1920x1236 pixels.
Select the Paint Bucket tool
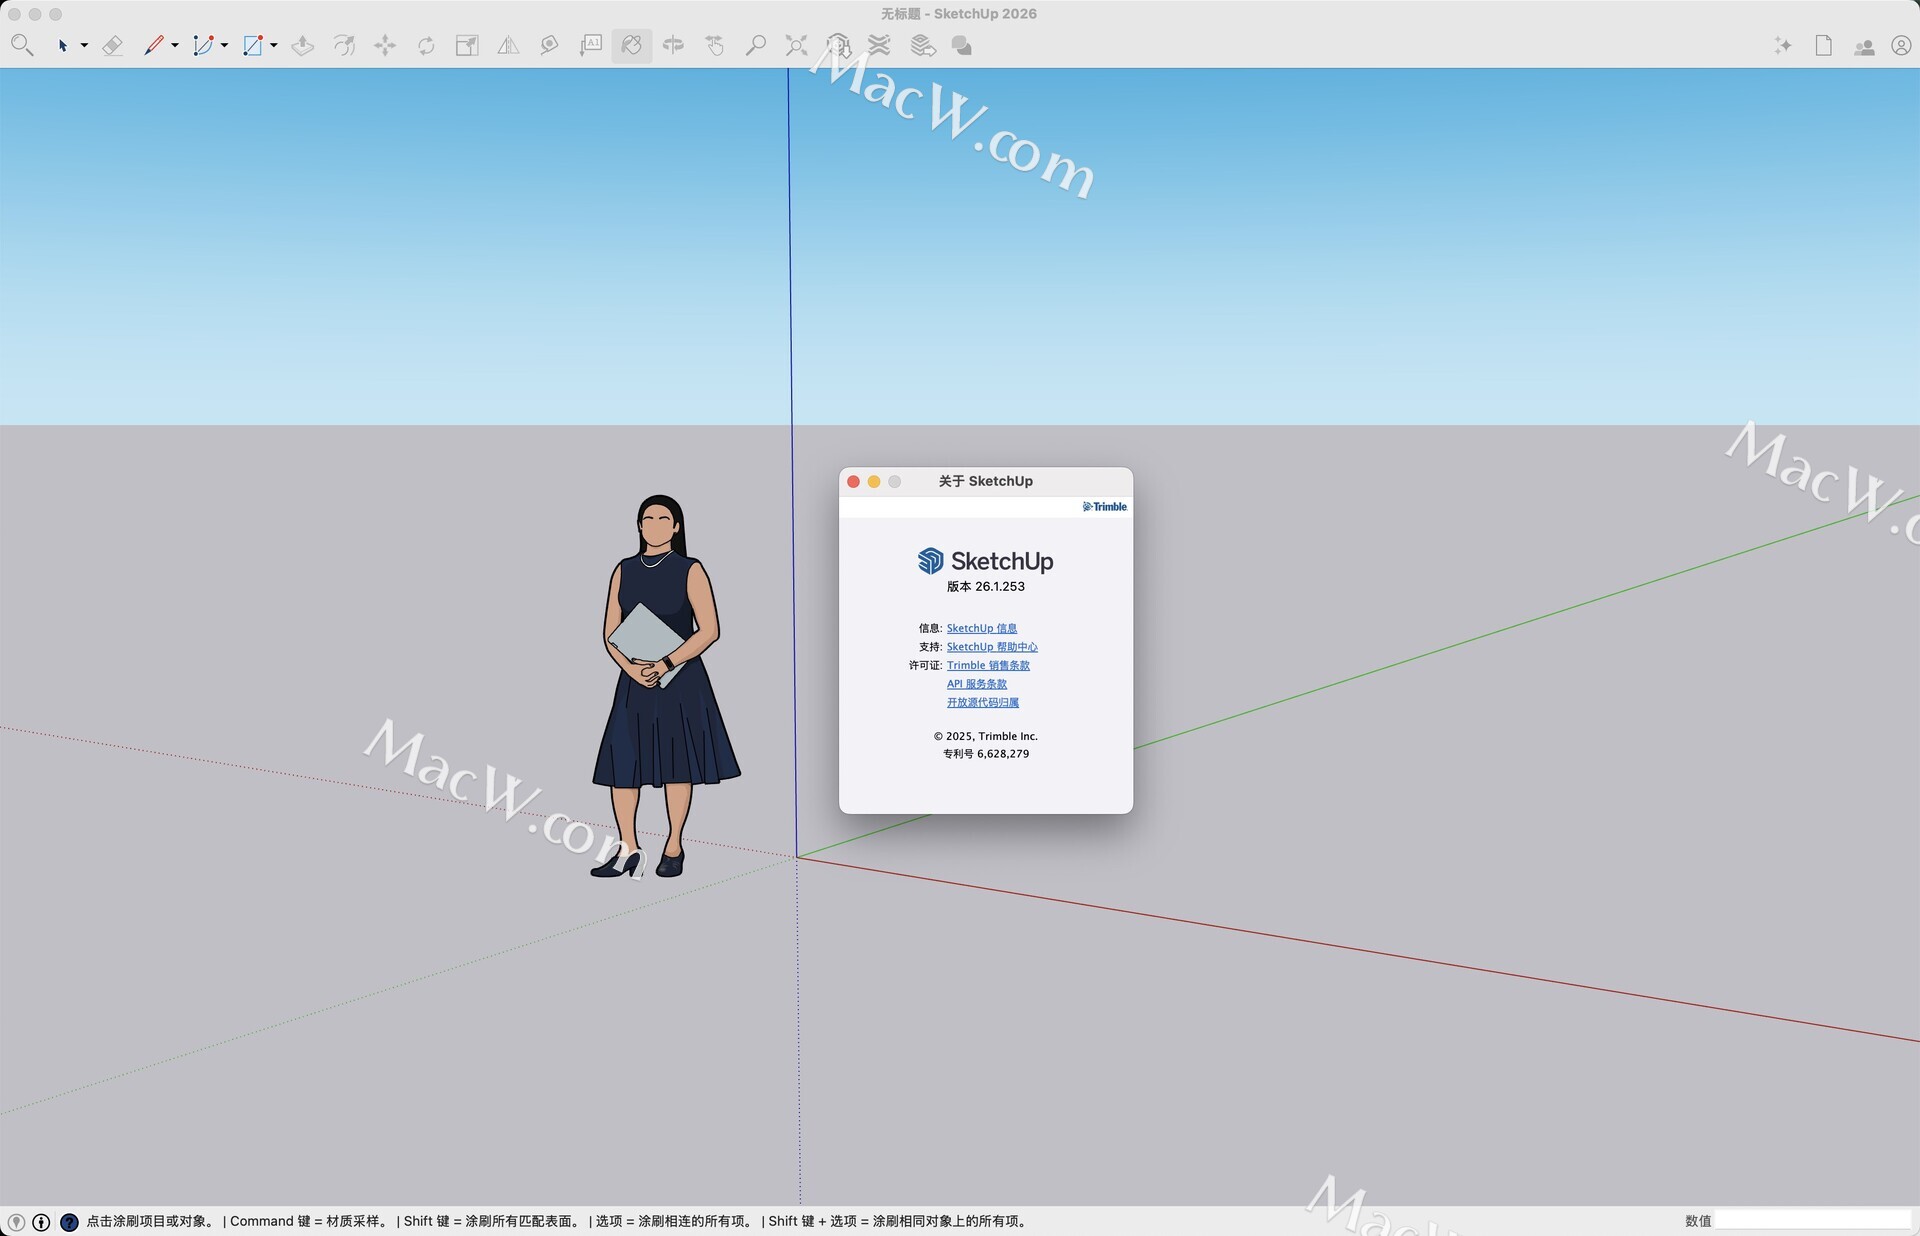click(x=632, y=46)
